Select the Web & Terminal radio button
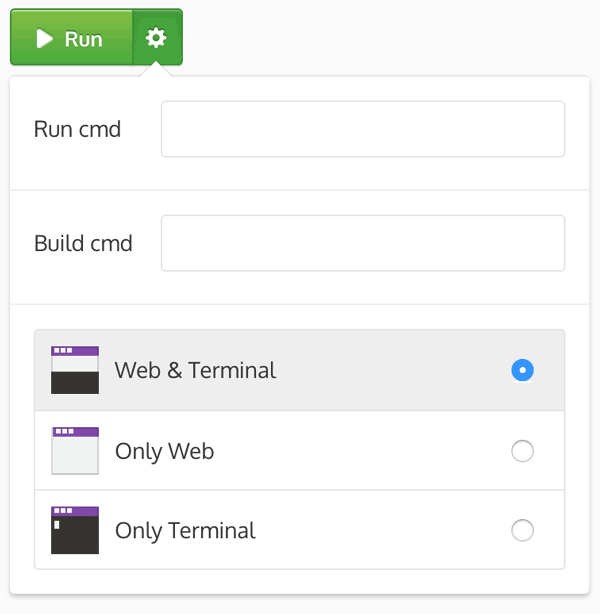The width and height of the screenshot is (600, 614). pos(522,370)
